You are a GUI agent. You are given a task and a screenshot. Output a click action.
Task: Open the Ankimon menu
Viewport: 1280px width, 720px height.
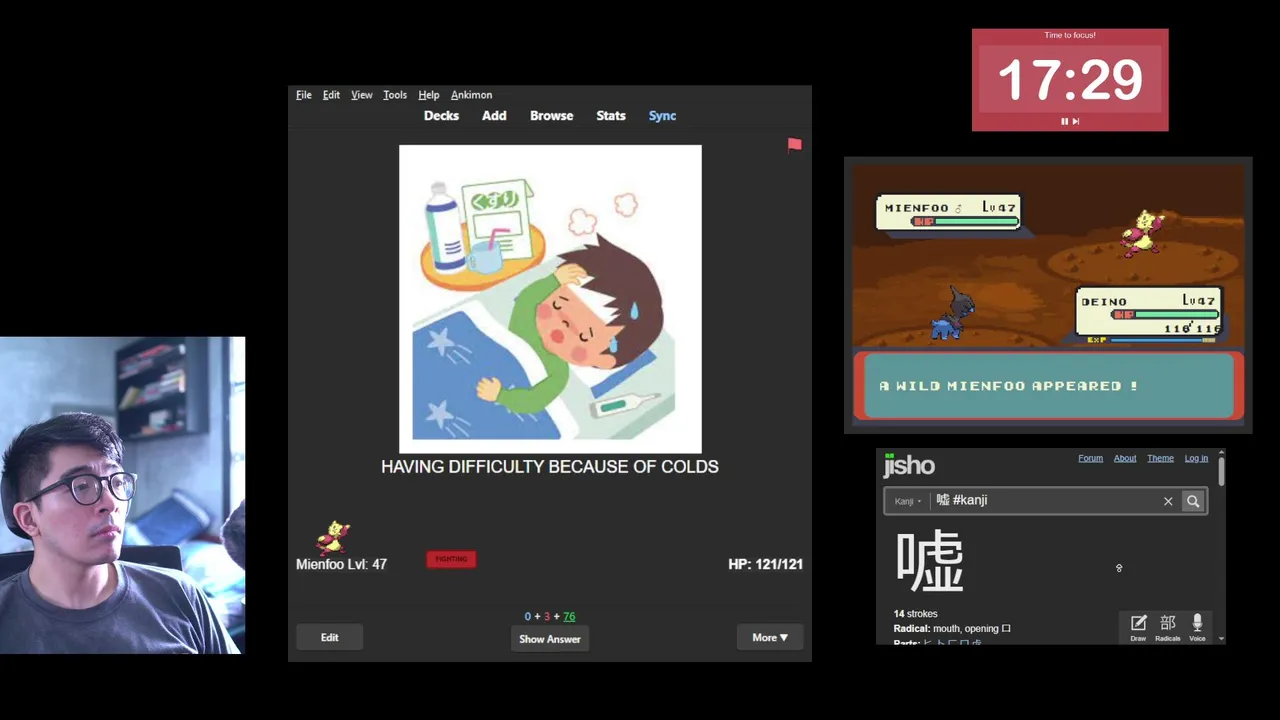(471, 95)
